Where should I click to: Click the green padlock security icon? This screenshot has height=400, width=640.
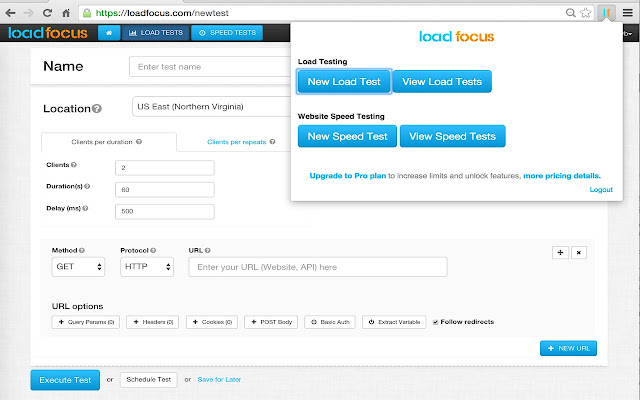(x=87, y=13)
